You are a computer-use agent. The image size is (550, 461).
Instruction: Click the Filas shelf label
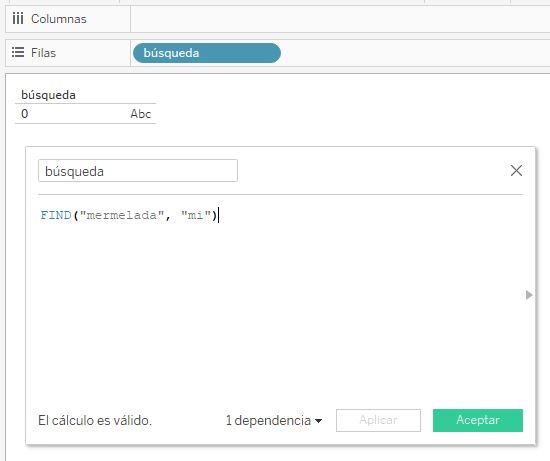[x=43, y=53]
